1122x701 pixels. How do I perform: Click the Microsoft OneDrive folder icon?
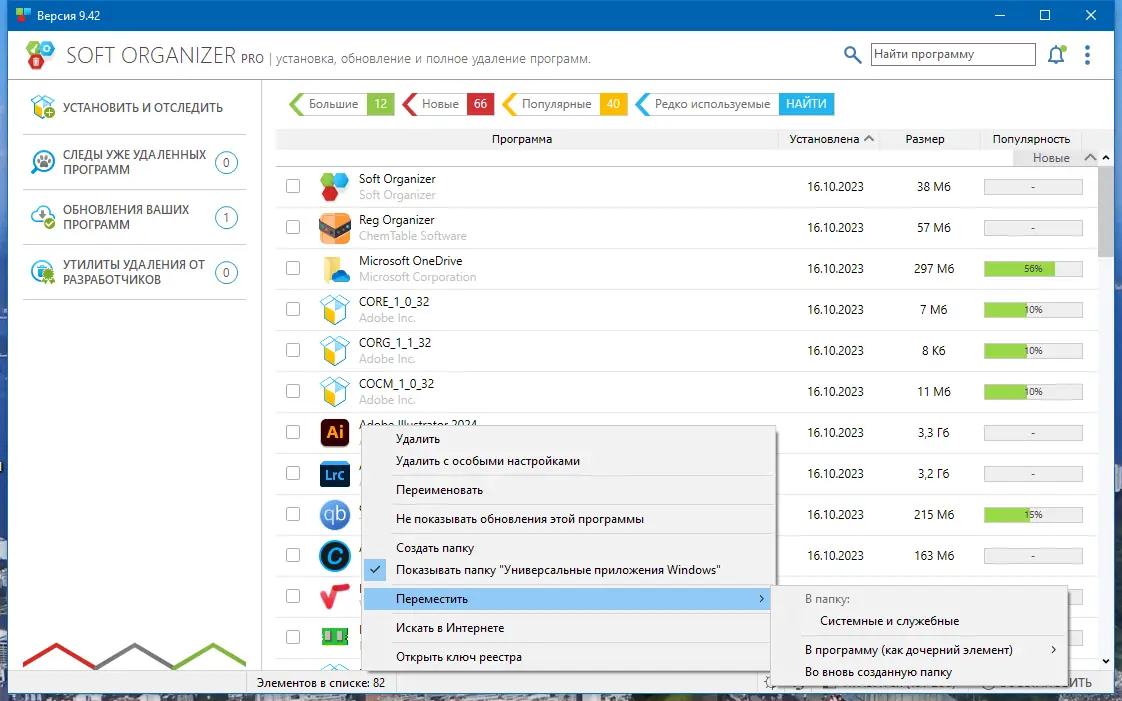334,269
